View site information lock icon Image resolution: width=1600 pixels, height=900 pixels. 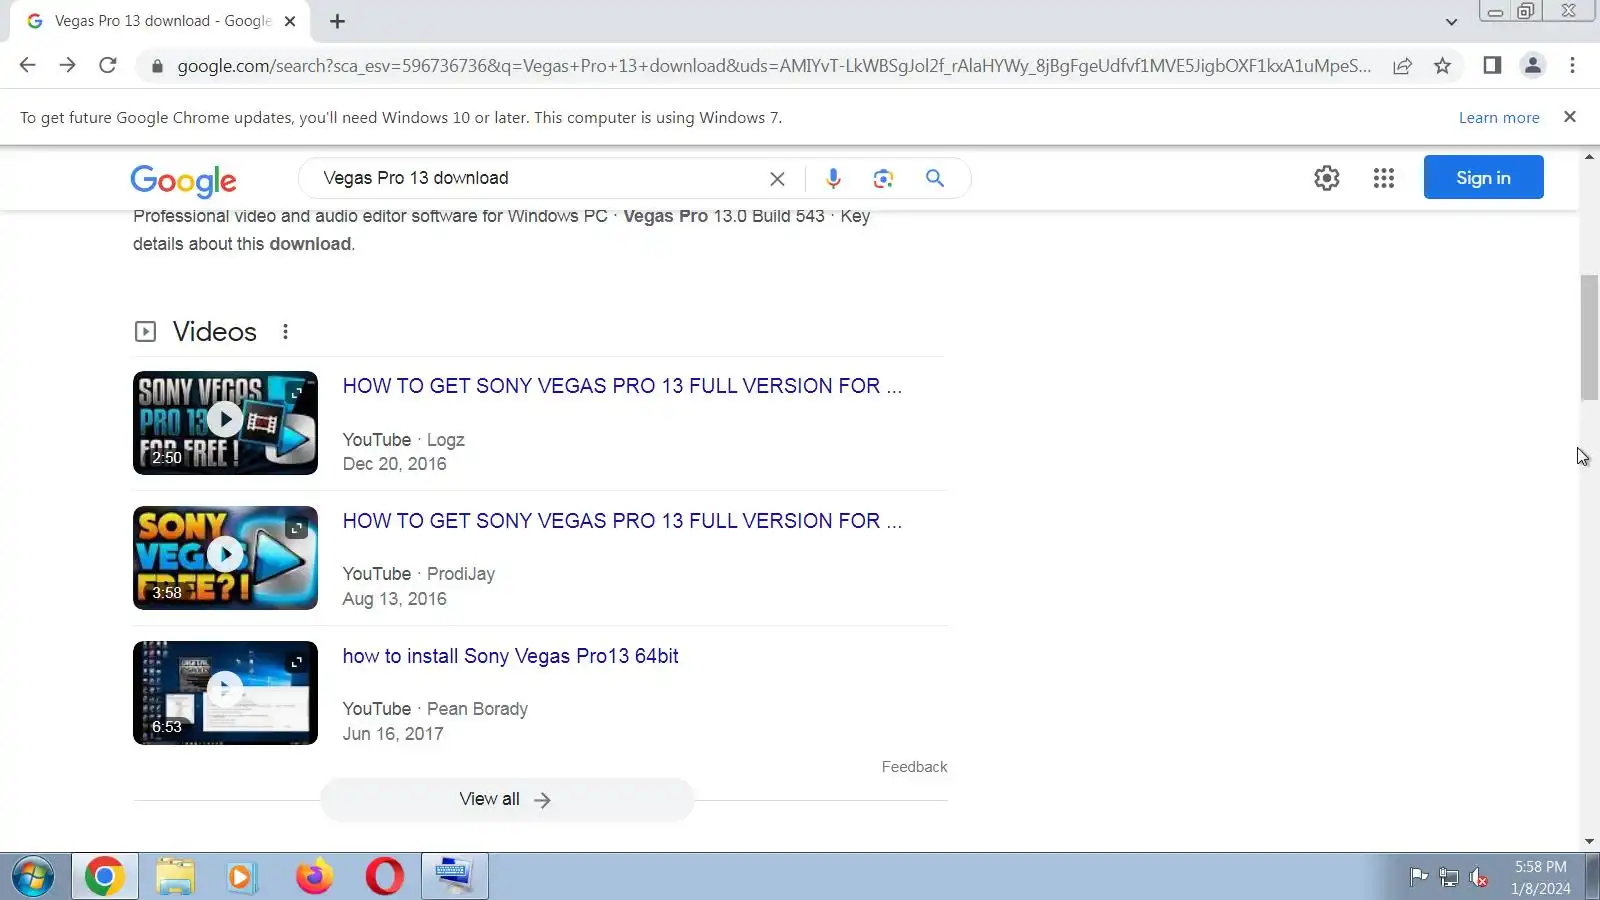156,66
